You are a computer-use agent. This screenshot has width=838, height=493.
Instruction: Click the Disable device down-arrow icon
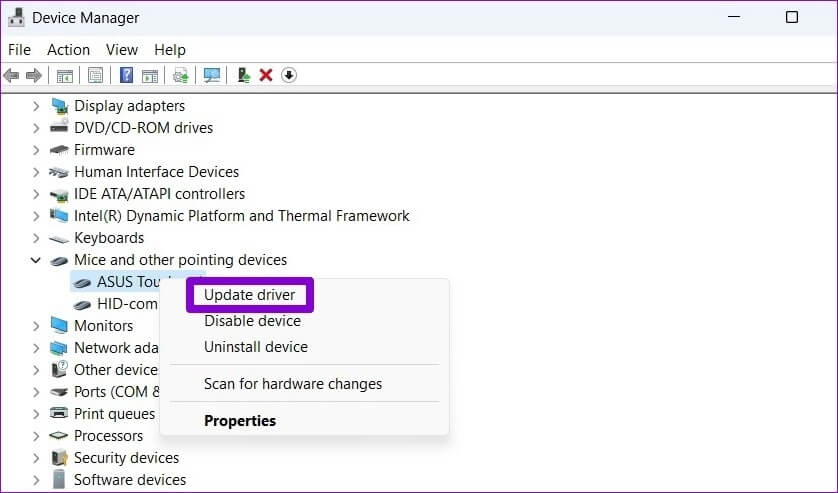289,75
